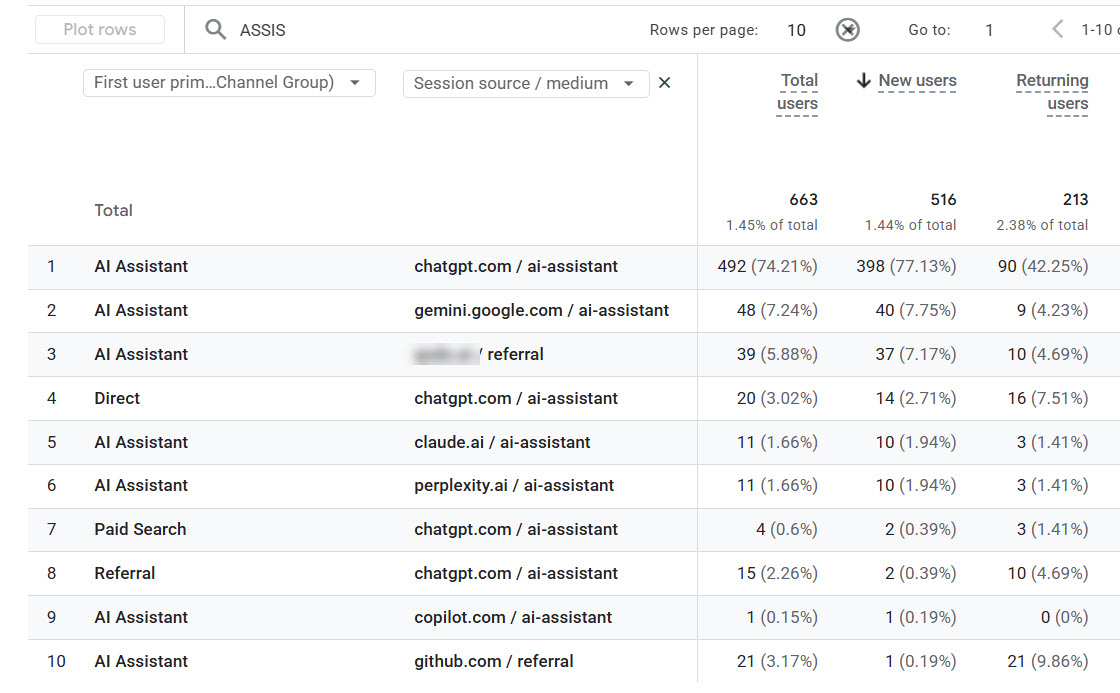Sort by New users column header
The width and height of the screenshot is (1120, 693).
tap(917, 81)
